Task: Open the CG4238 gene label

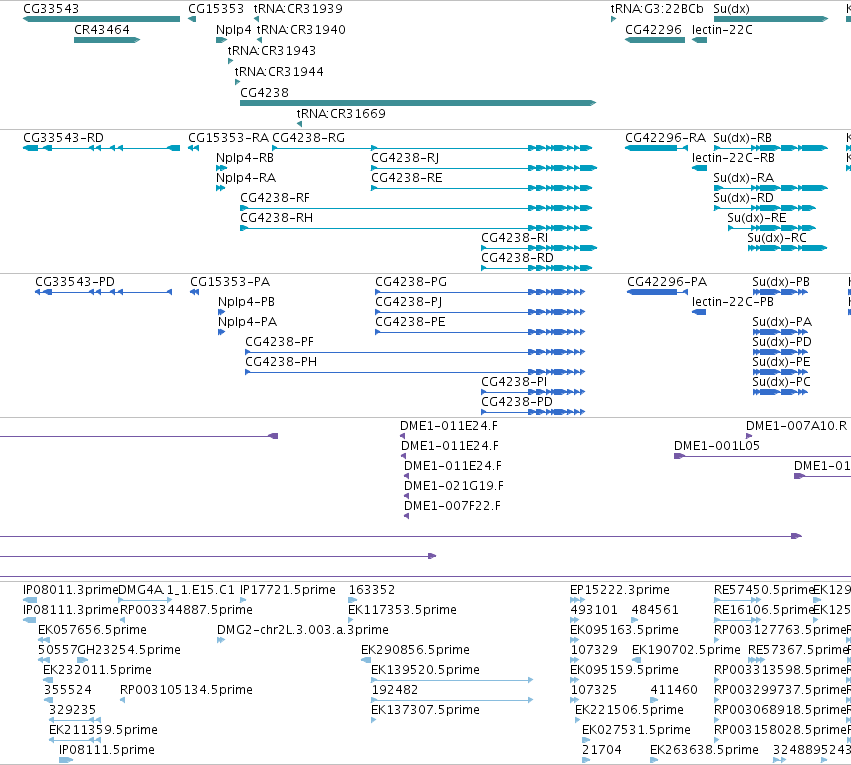Action: pos(264,93)
